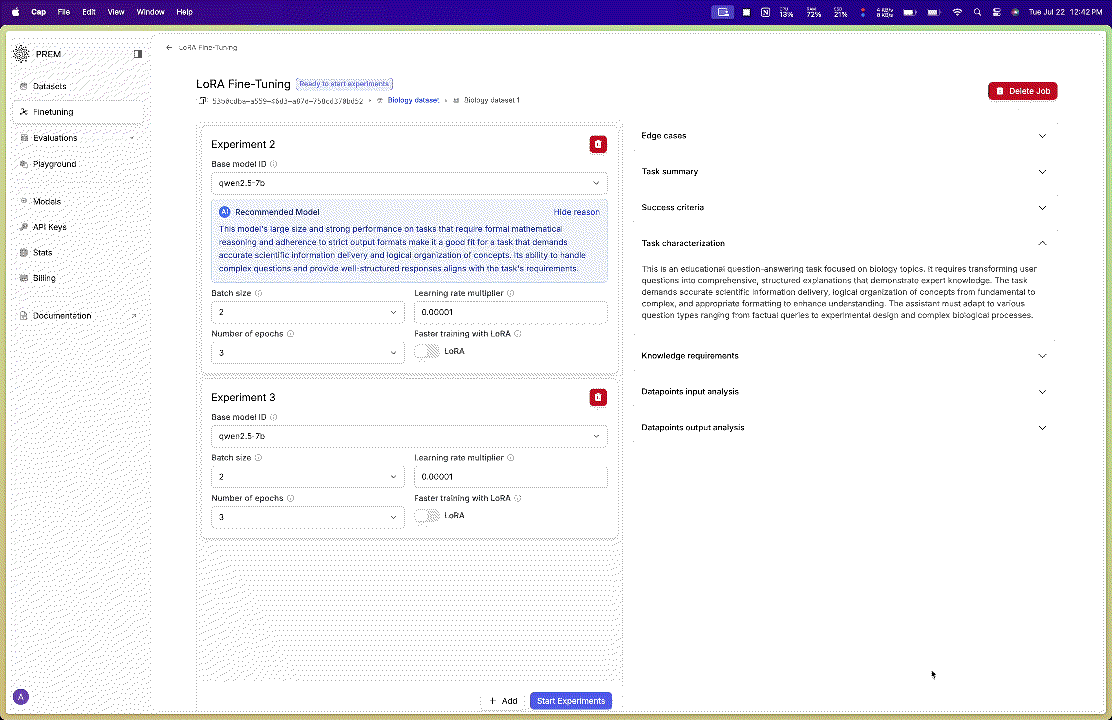This screenshot has width=1112, height=720.
Task: Expand Edge cases section
Action: [x=844, y=135]
